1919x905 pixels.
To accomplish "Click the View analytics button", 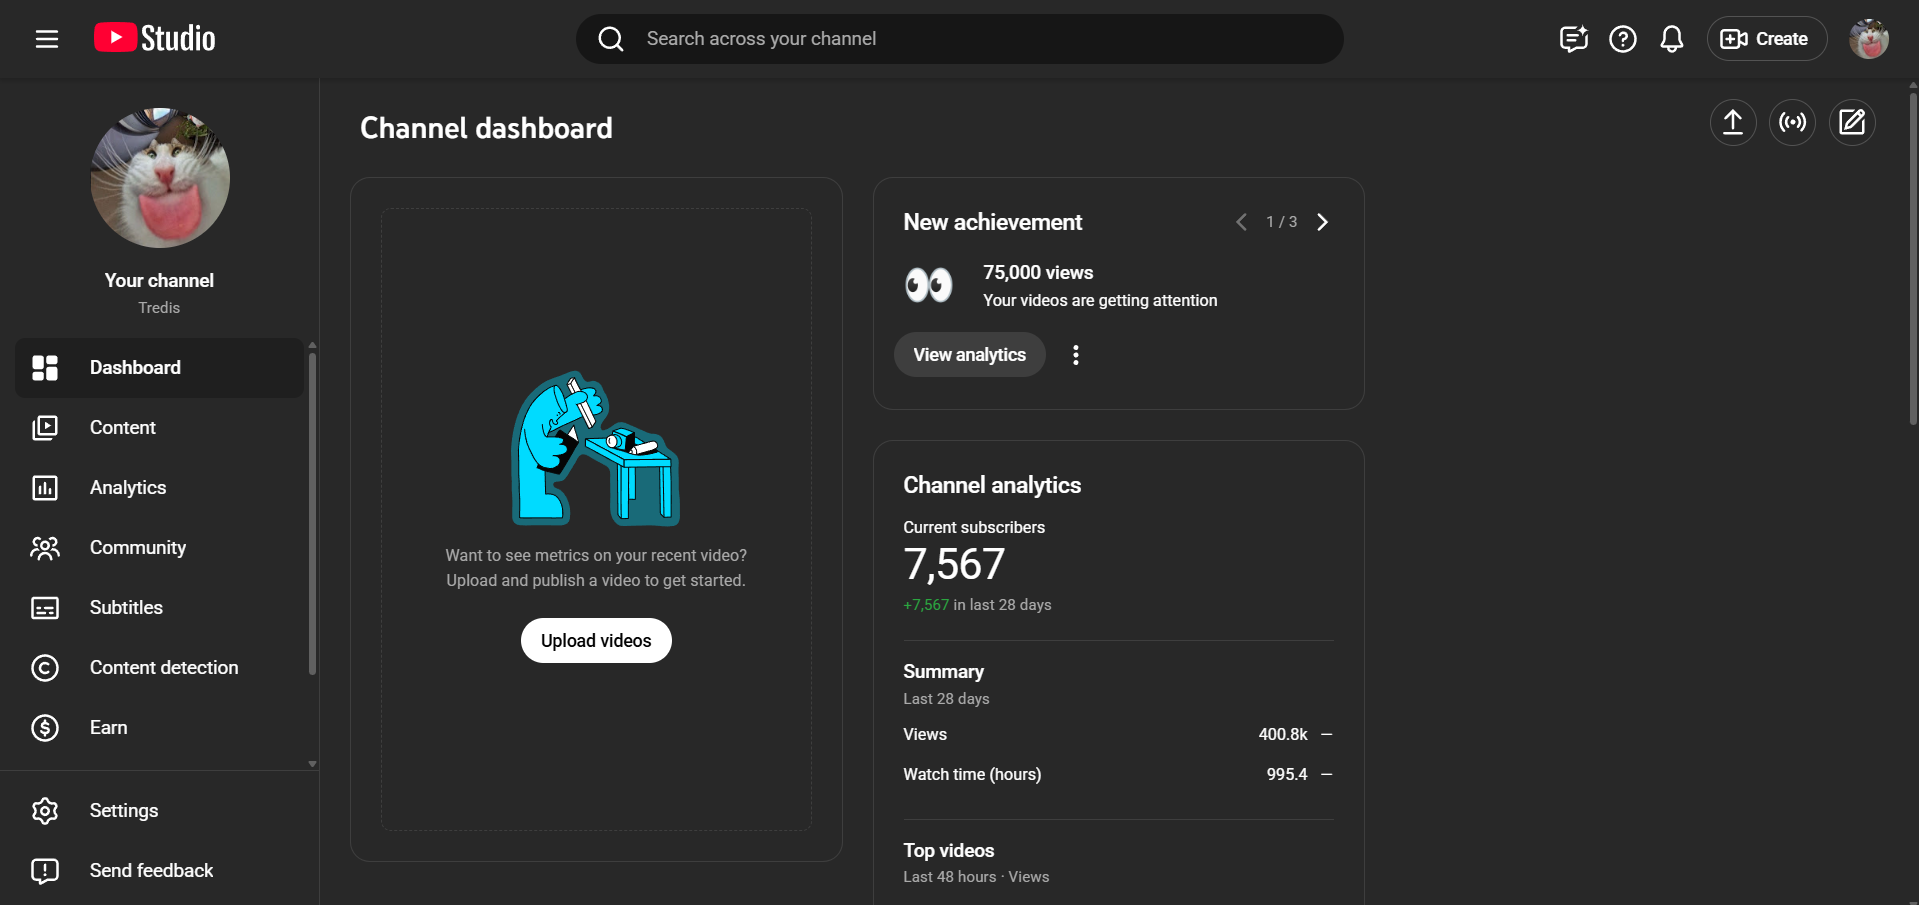I will 969,355.
